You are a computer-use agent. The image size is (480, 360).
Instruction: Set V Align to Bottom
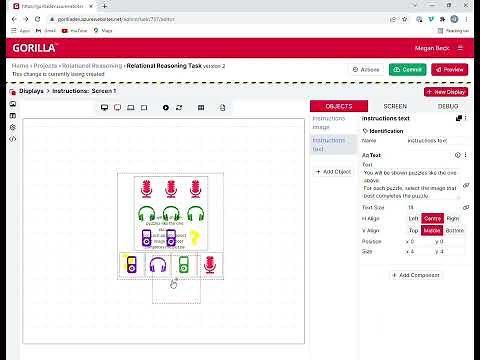pos(455,230)
